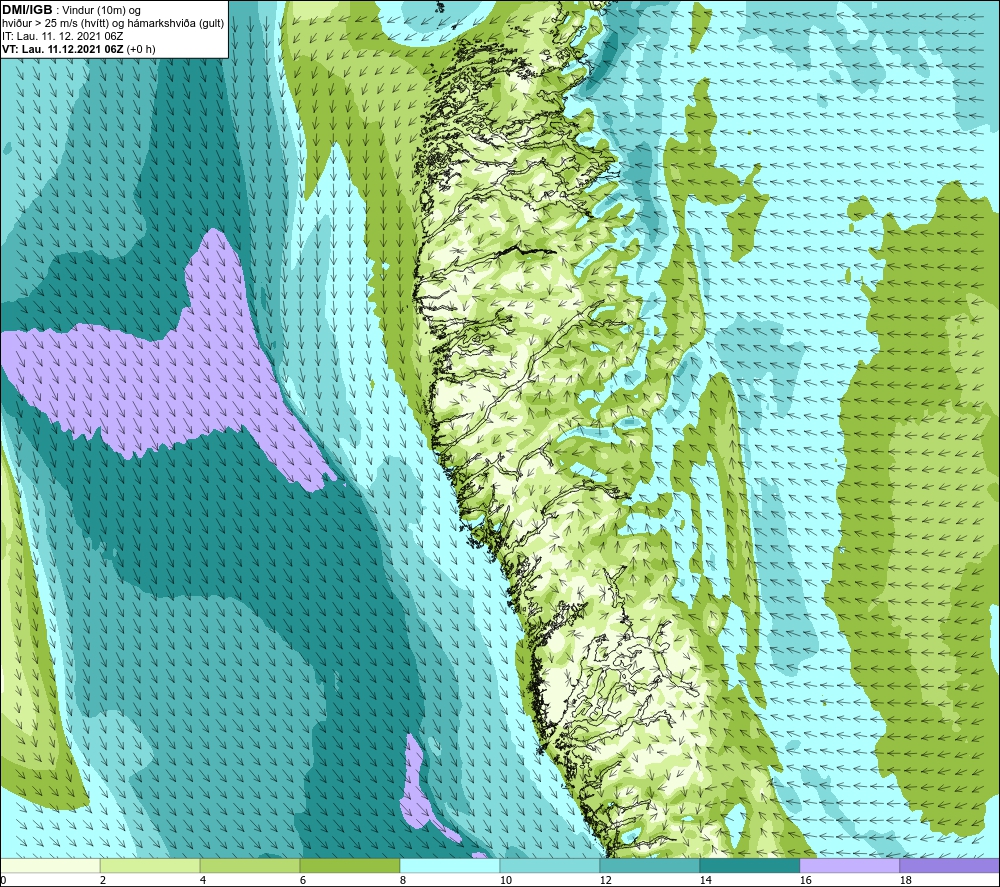
Task: Click the 'DMI/IGB' title text
Action: 27,10
